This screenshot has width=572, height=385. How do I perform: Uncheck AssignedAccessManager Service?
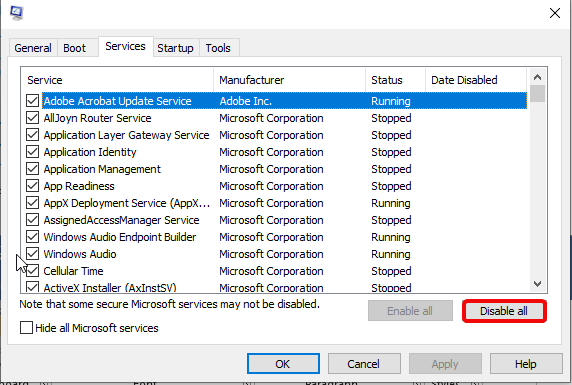[x=32, y=220]
